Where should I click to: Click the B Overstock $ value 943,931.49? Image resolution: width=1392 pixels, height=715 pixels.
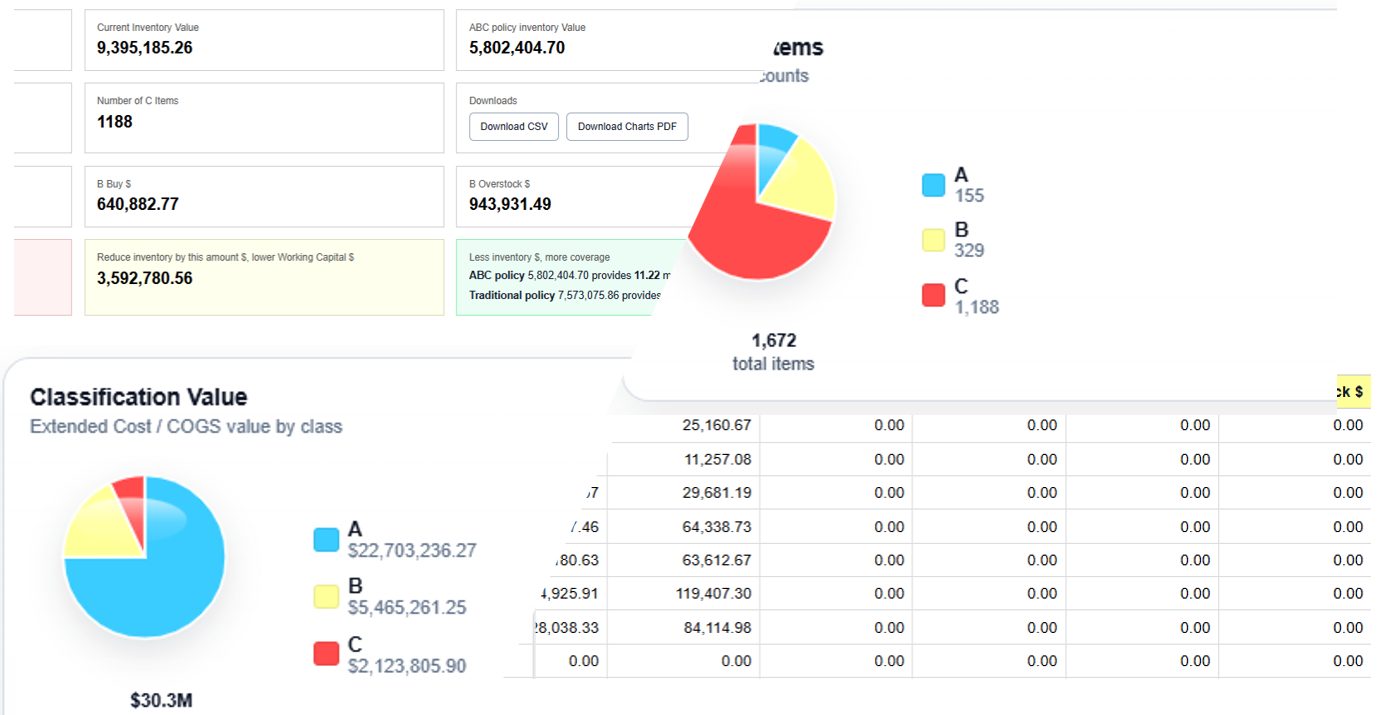(x=510, y=204)
